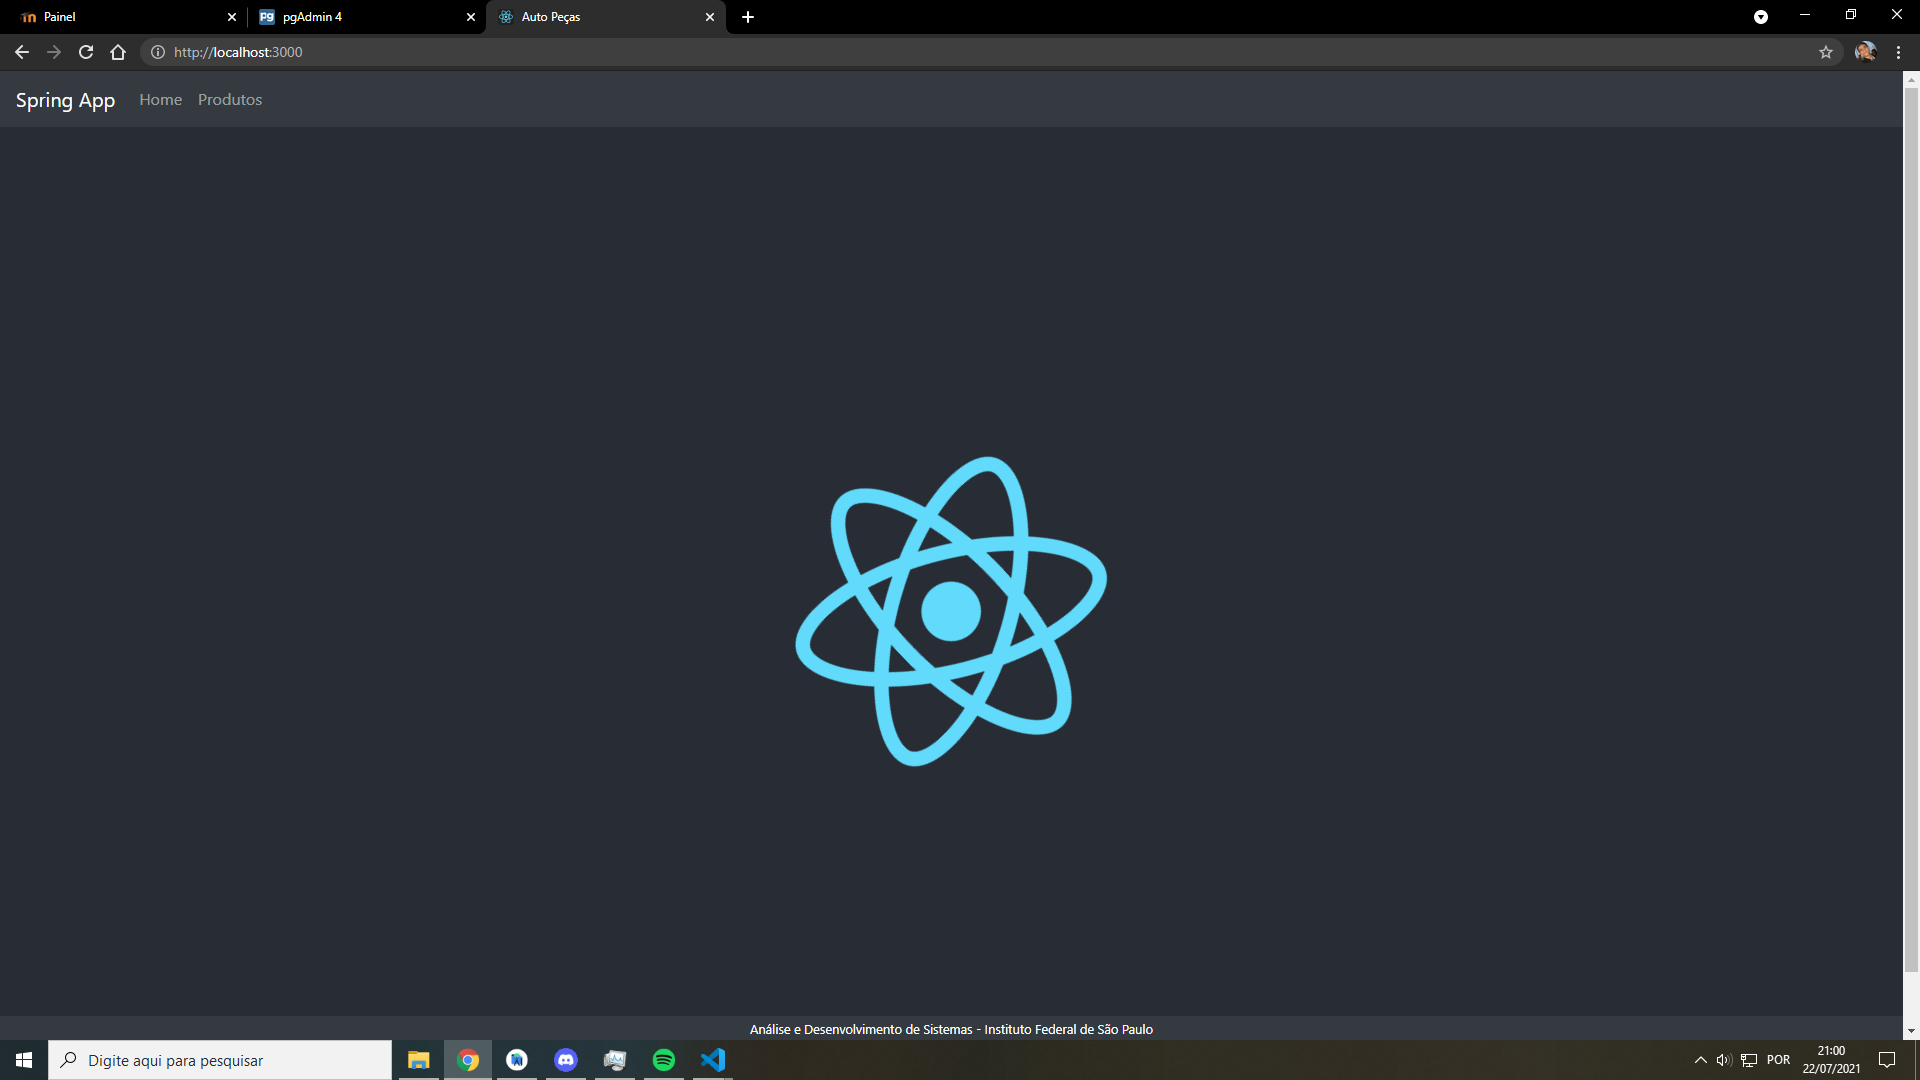The width and height of the screenshot is (1920, 1080).
Task: Open the network status tray icon
Action: tap(1749, 1060)
